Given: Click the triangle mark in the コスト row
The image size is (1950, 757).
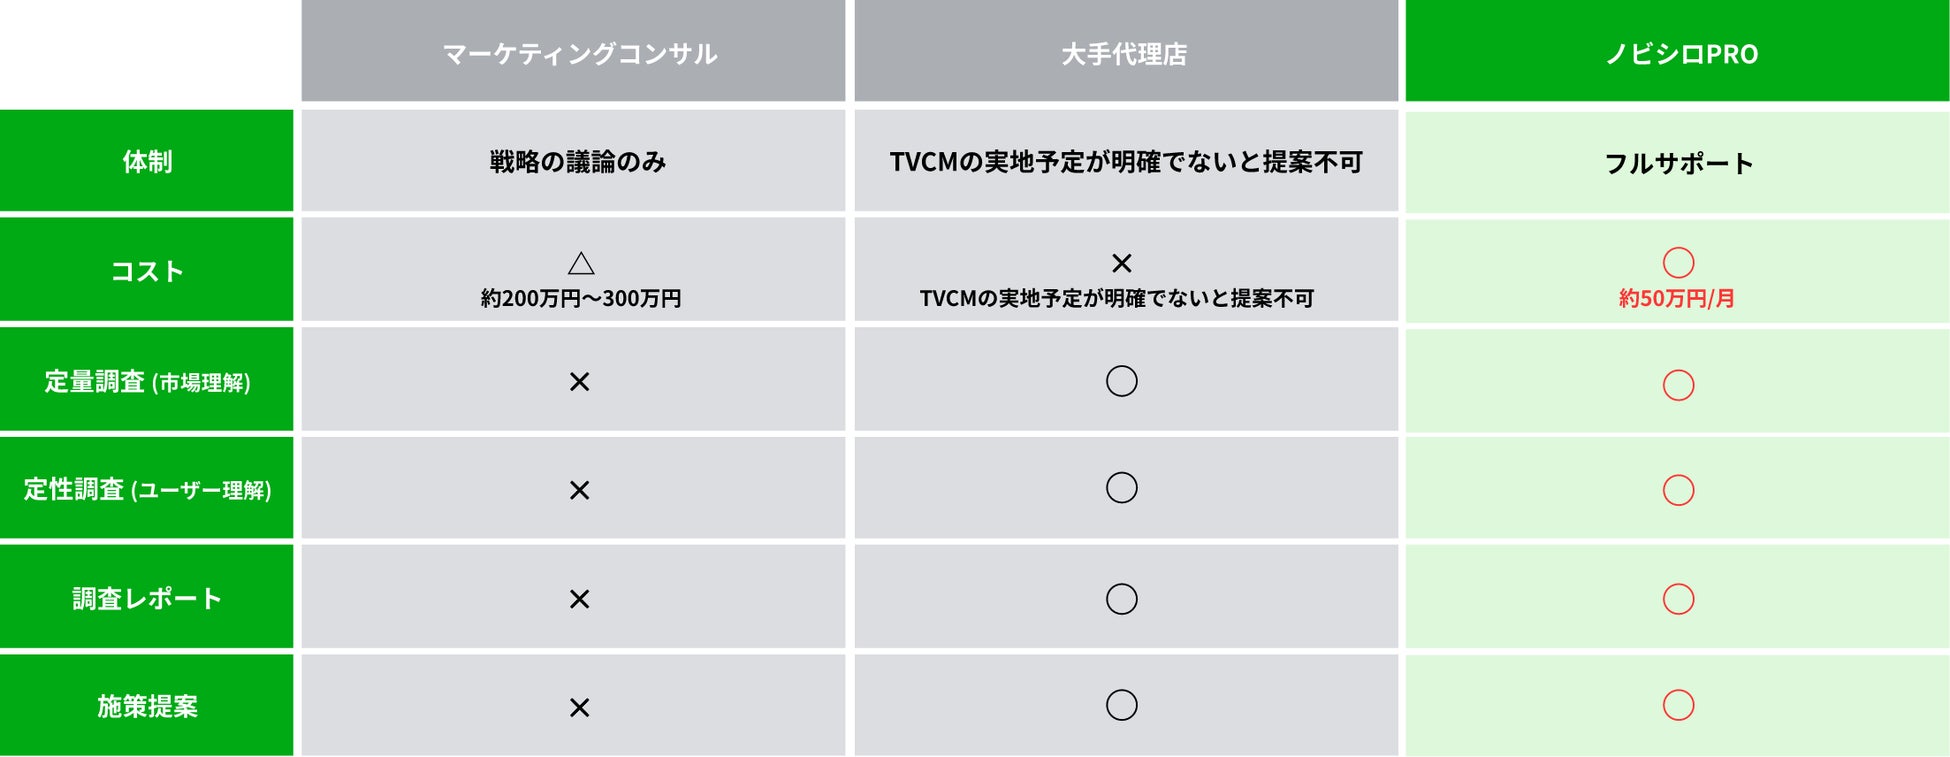Looking at the screenshot, I should [x=580, y=264].
